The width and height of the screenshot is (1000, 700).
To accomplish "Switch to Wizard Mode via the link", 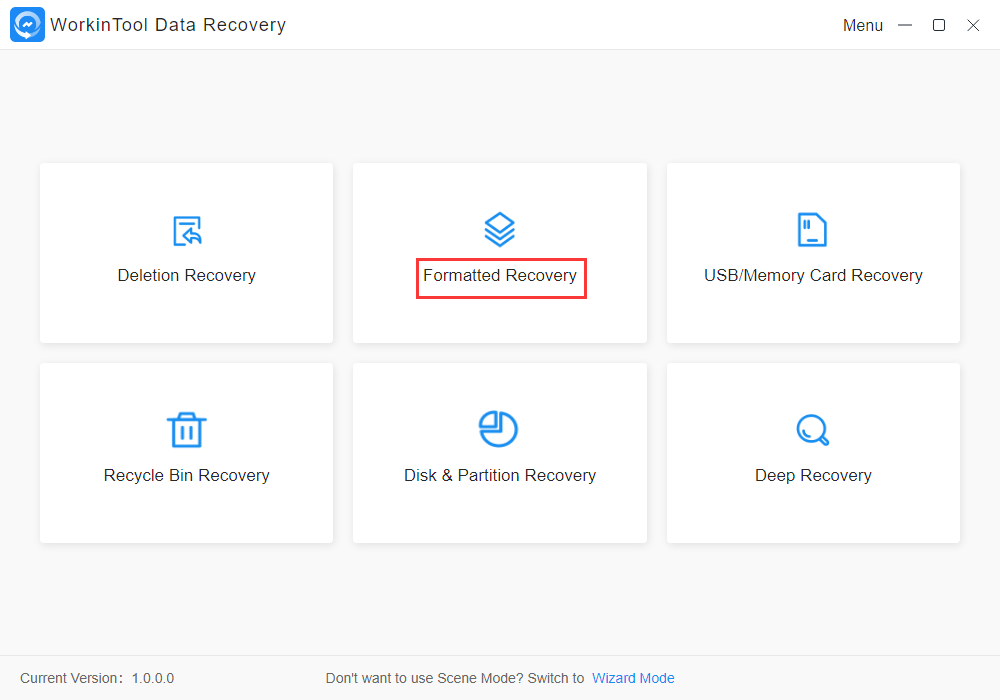I will (x=633, y=678).
